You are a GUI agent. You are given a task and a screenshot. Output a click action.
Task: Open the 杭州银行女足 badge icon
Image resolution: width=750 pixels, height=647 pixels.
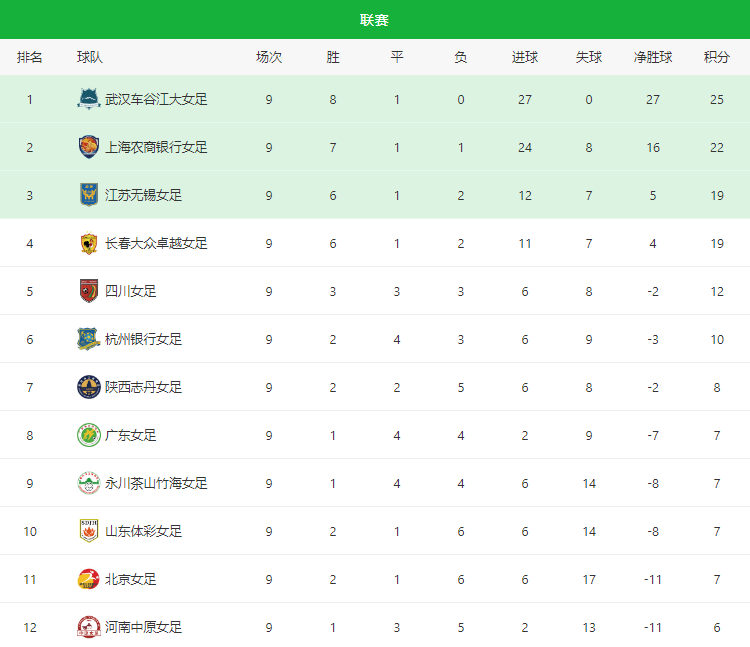pos(88,339)
